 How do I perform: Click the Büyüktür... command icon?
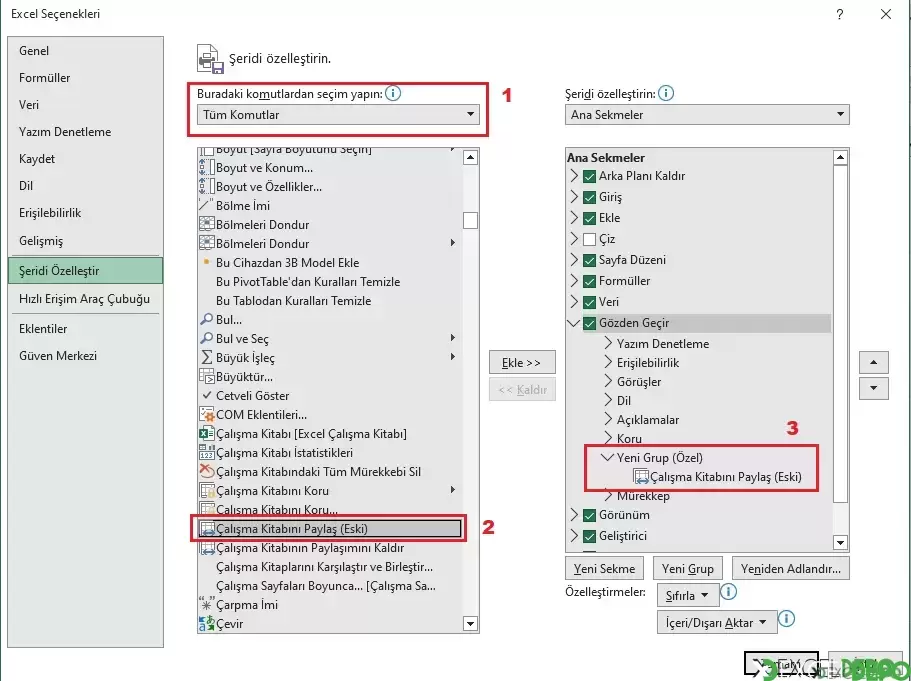pyautogui.click(x=207, y=377)
